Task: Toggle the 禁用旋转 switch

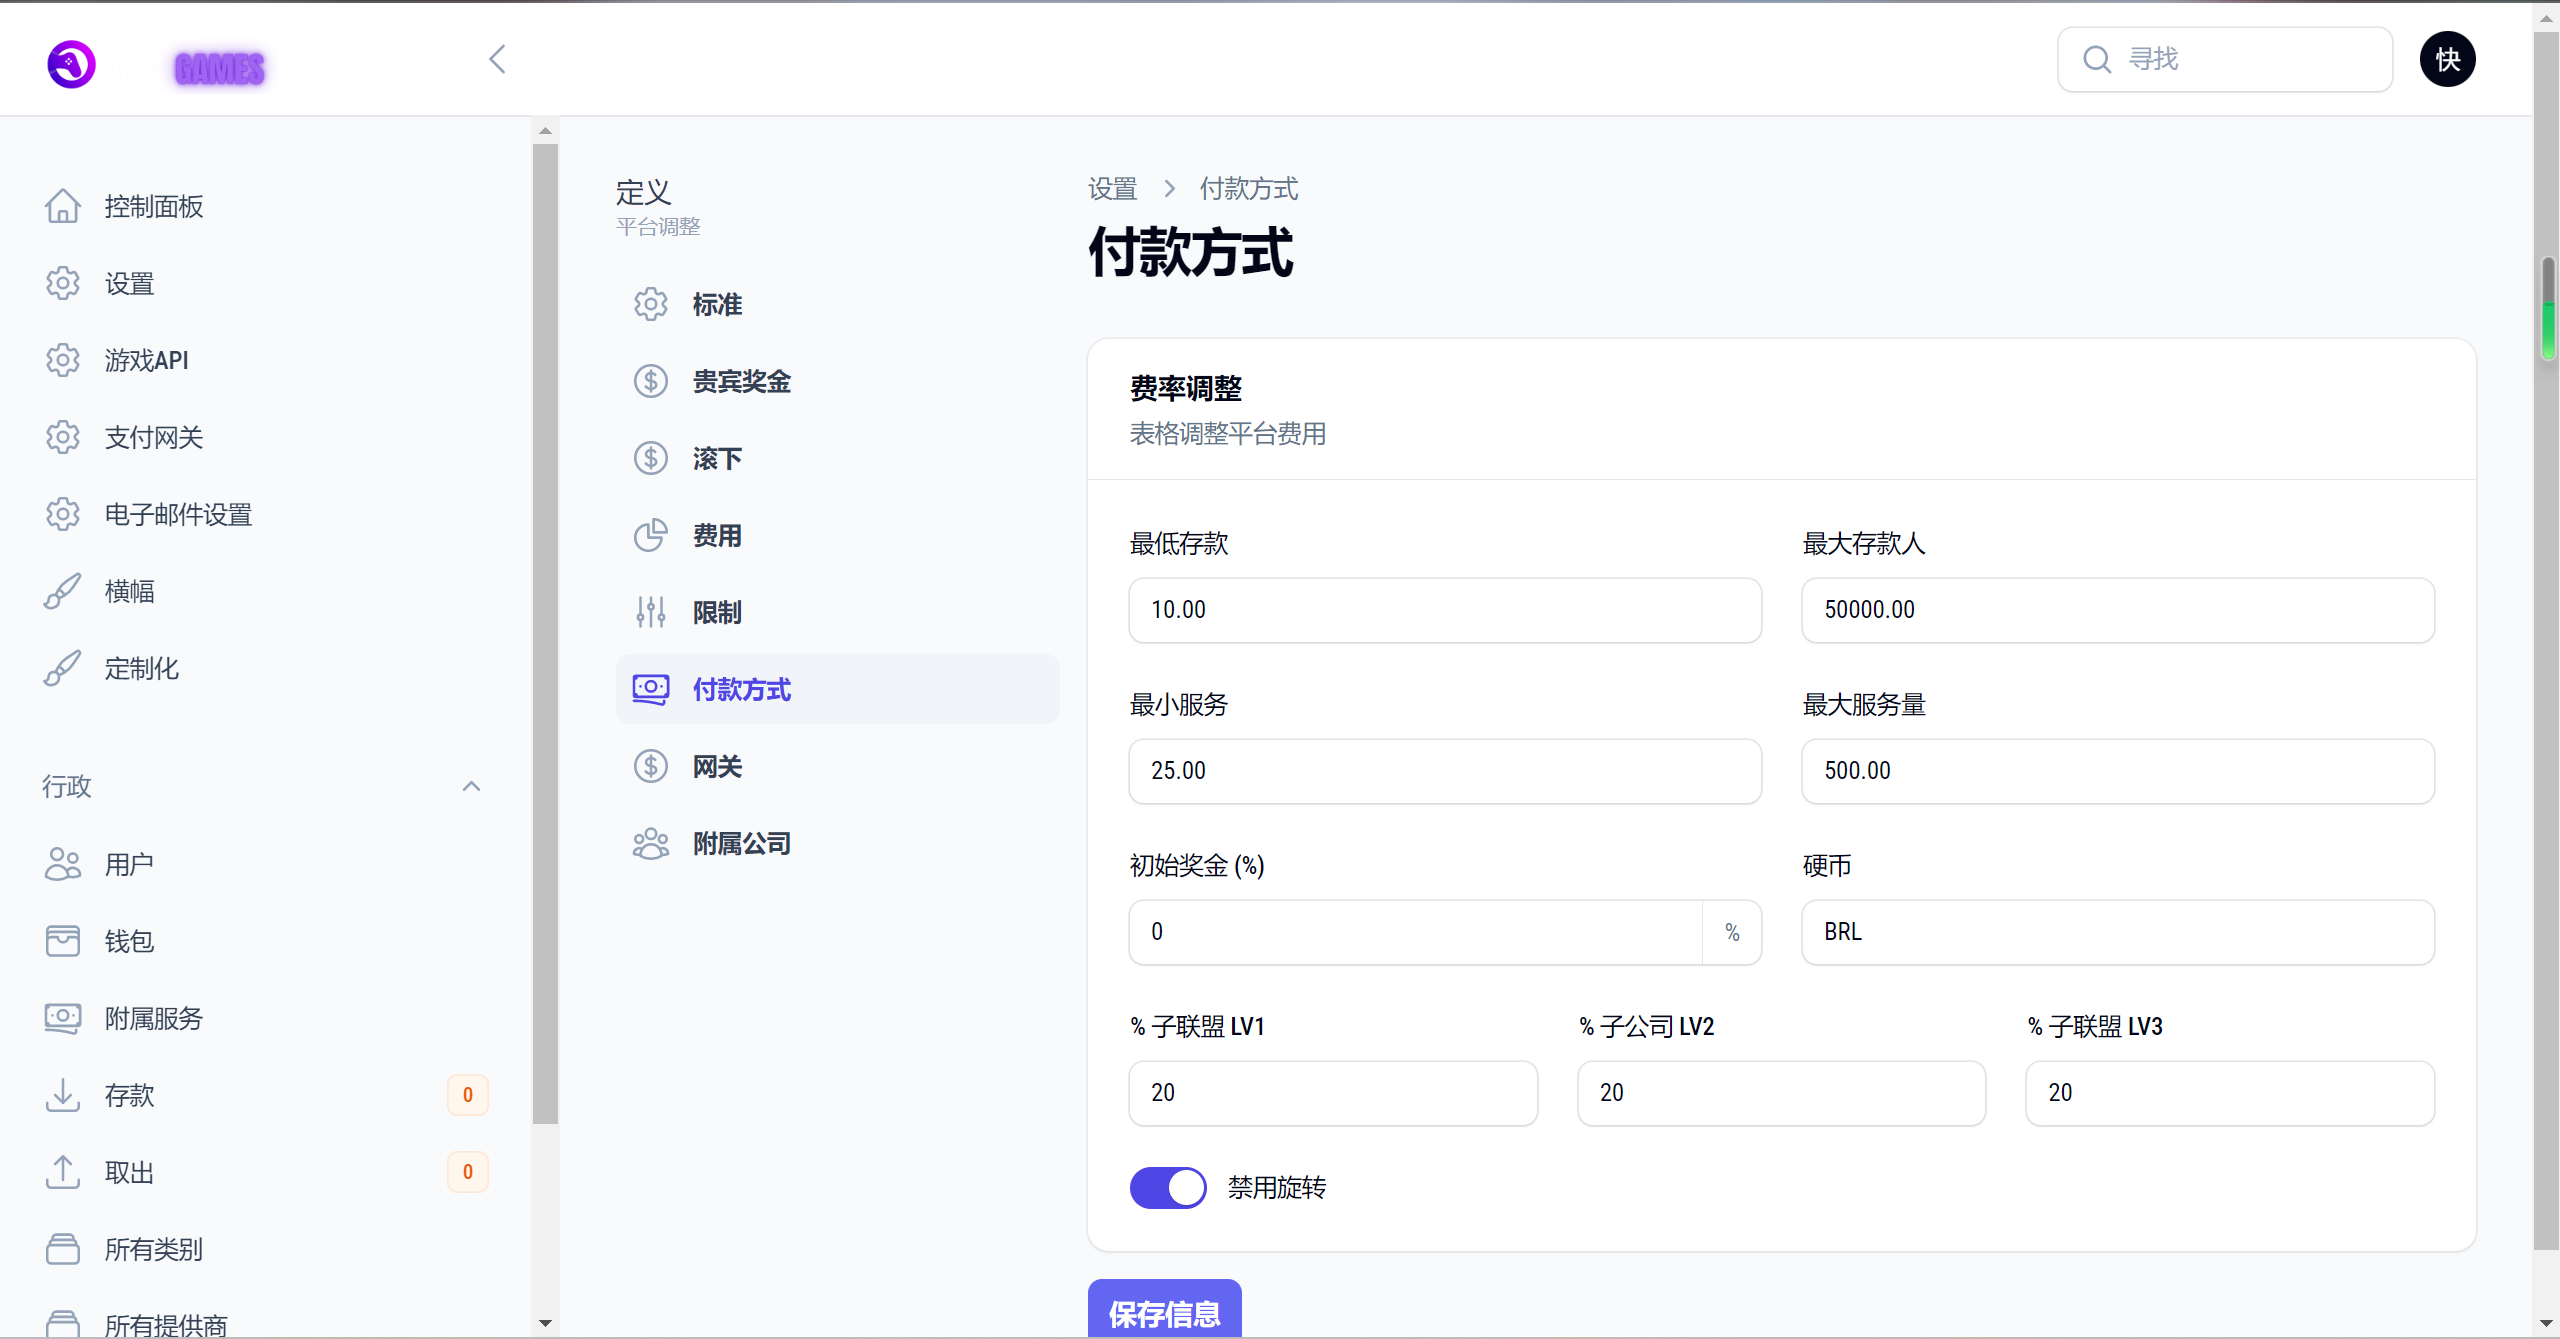Action: tap(1168, 1188)
